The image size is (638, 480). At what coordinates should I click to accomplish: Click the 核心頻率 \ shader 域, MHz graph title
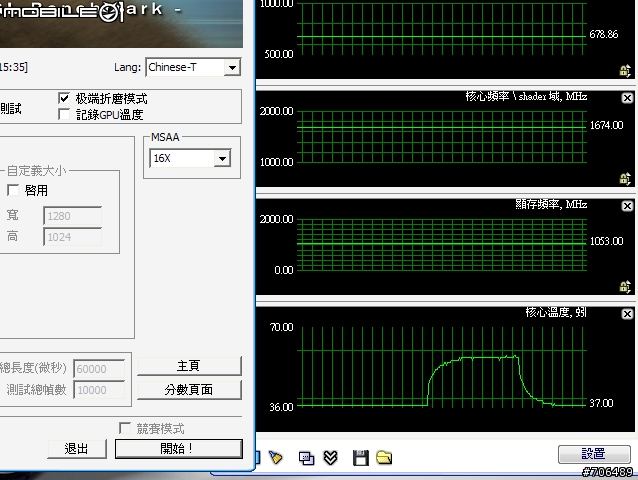(526, 96)
